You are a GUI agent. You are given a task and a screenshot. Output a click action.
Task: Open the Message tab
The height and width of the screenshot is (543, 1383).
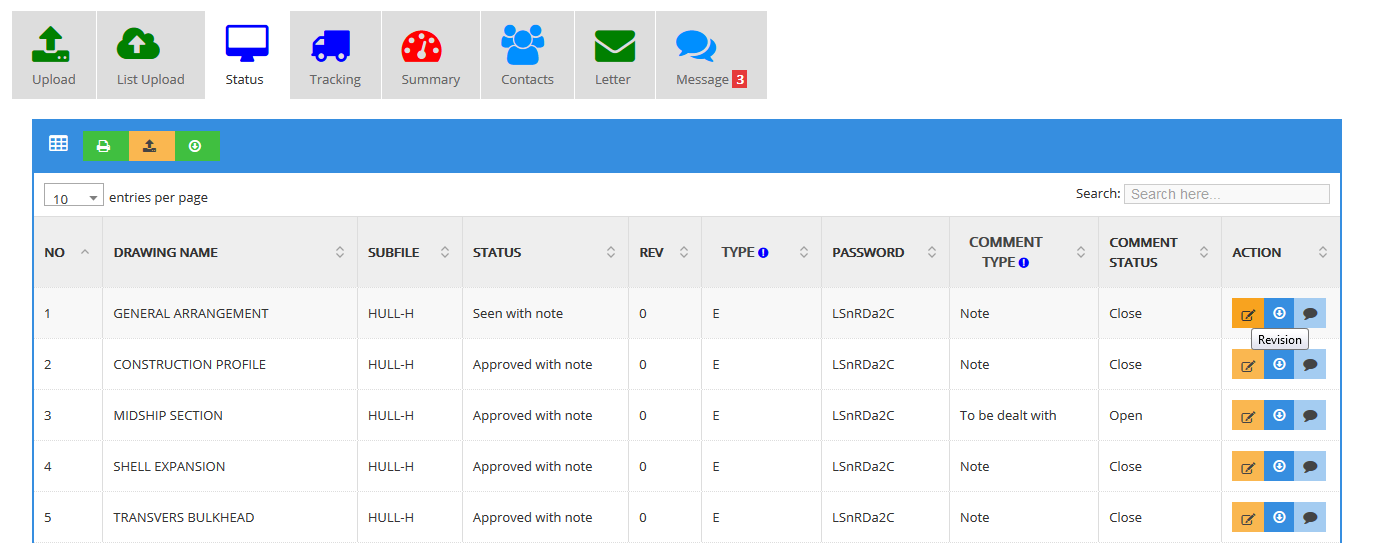(x=710, y=56)
